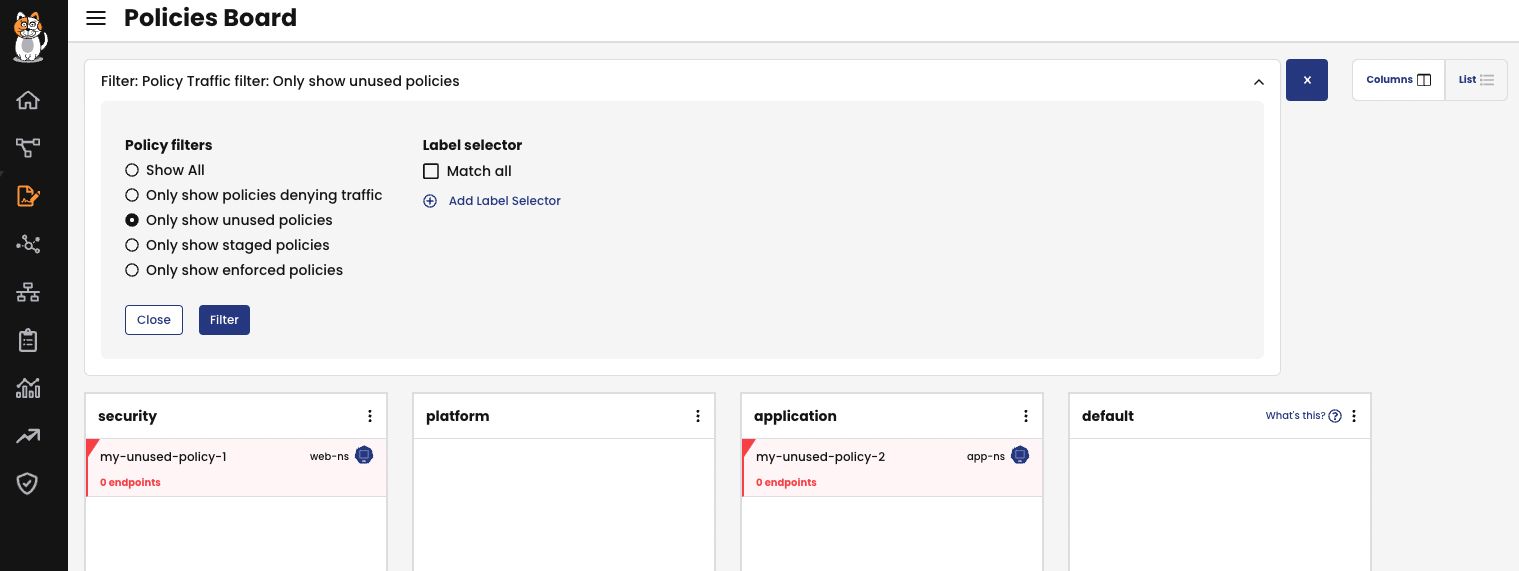Open the Activity chart sidebar icon
The height and width of the screenshot is (571, 1519).
[28, 388]
